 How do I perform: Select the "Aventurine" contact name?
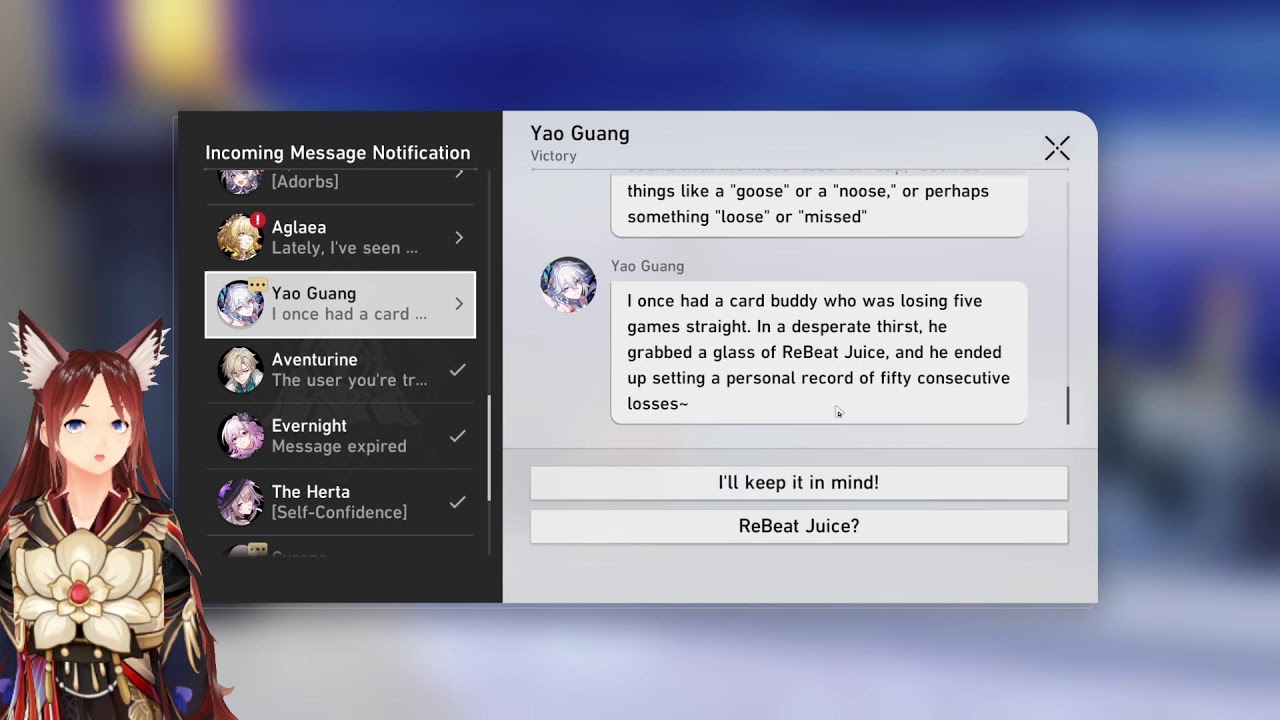point(314,360)
